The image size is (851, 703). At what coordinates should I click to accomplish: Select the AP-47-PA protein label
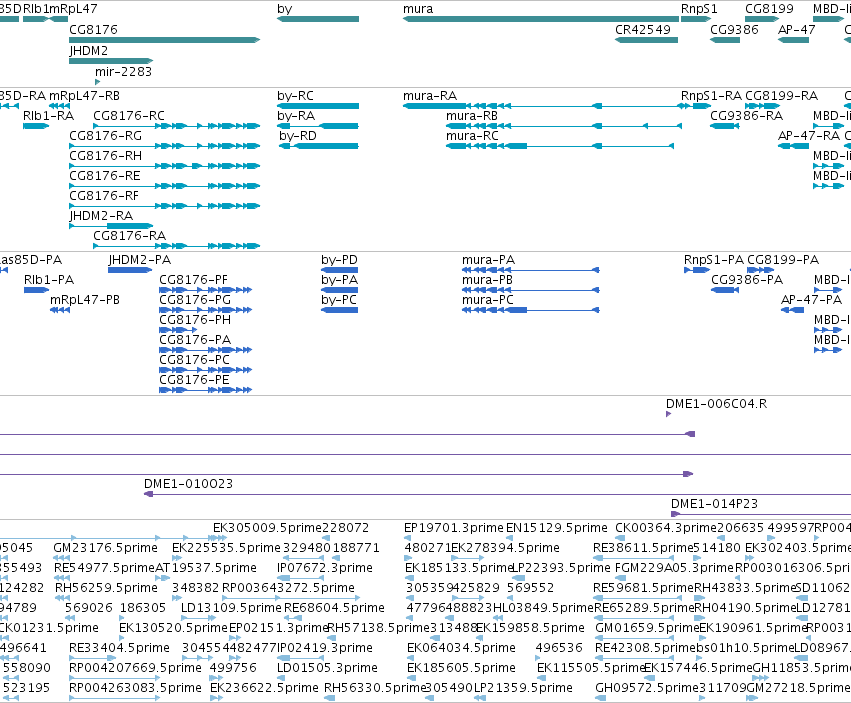[811, 300]
